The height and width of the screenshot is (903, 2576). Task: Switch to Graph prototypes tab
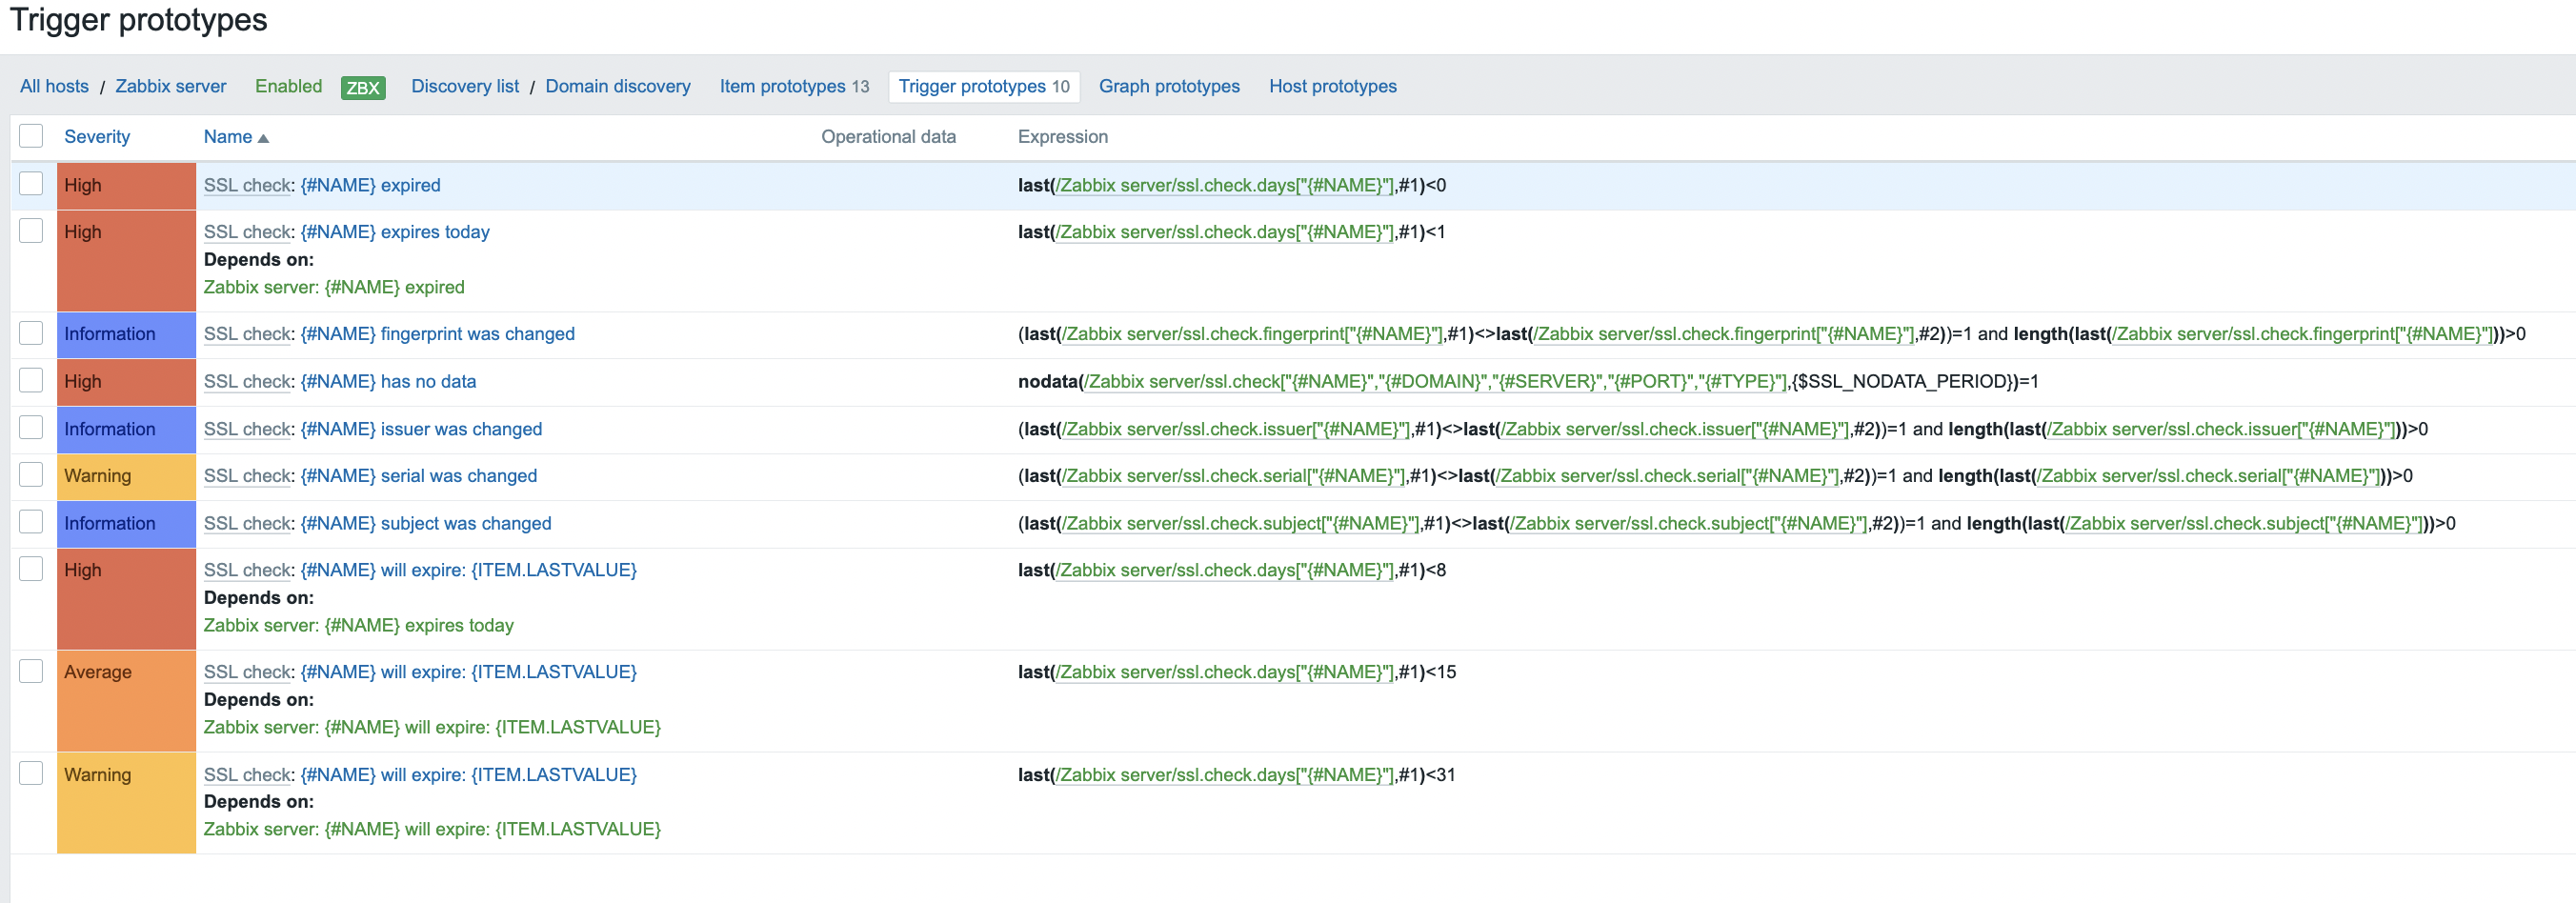[x=1168, y=87]
